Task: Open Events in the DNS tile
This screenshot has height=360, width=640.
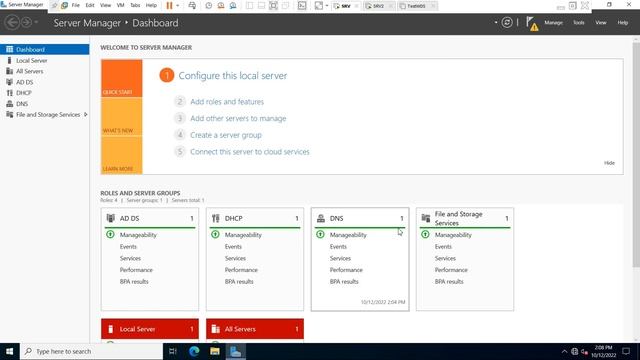Action: [338, 247]
